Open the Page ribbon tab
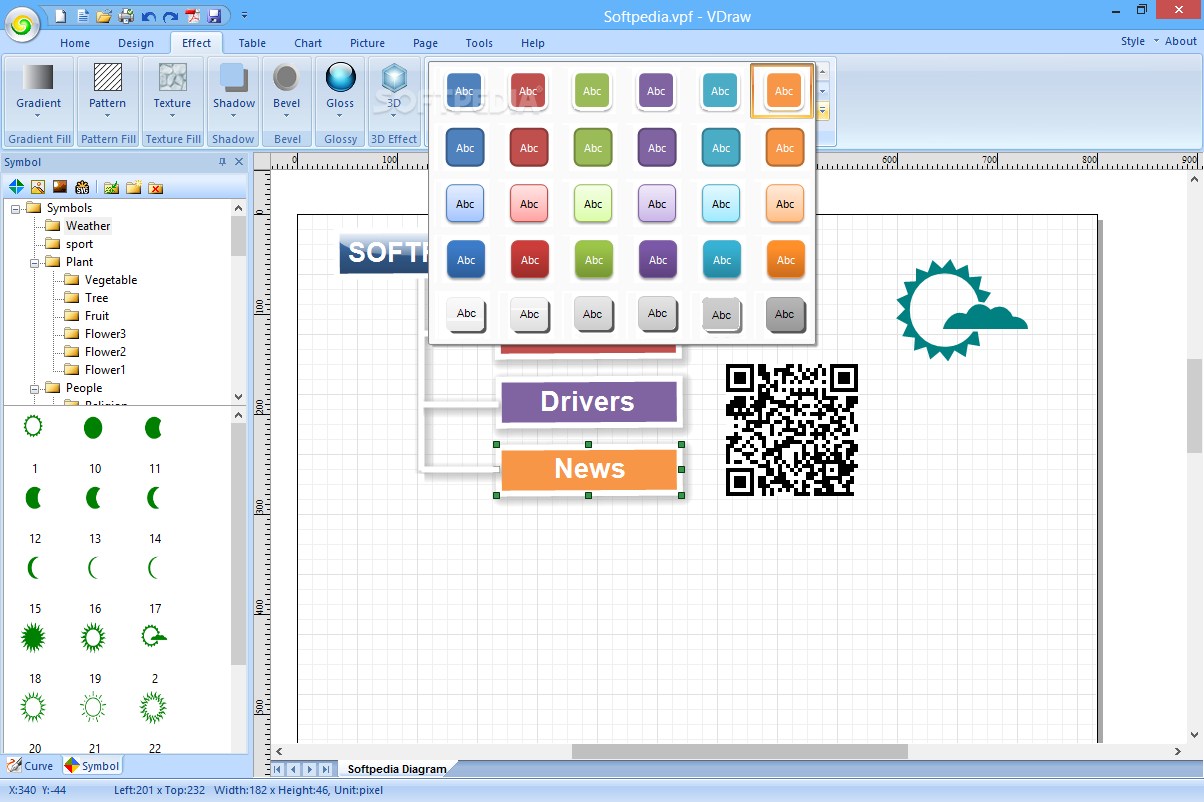This screenshot has height=802, width=1204. 425,43
